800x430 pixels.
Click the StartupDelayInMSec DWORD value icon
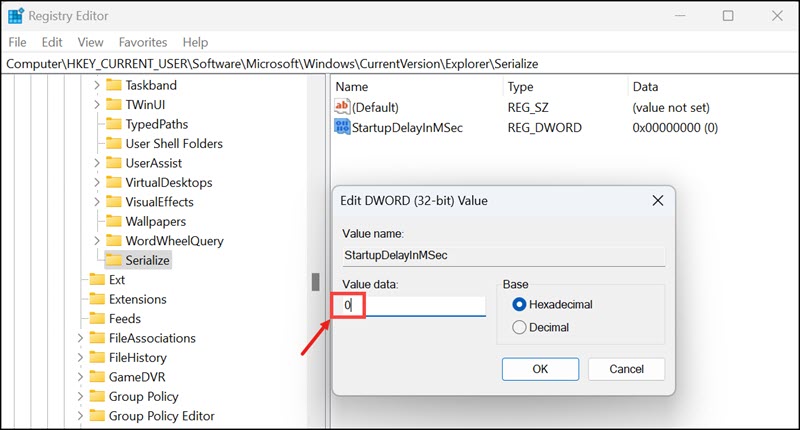coord(342,127)
